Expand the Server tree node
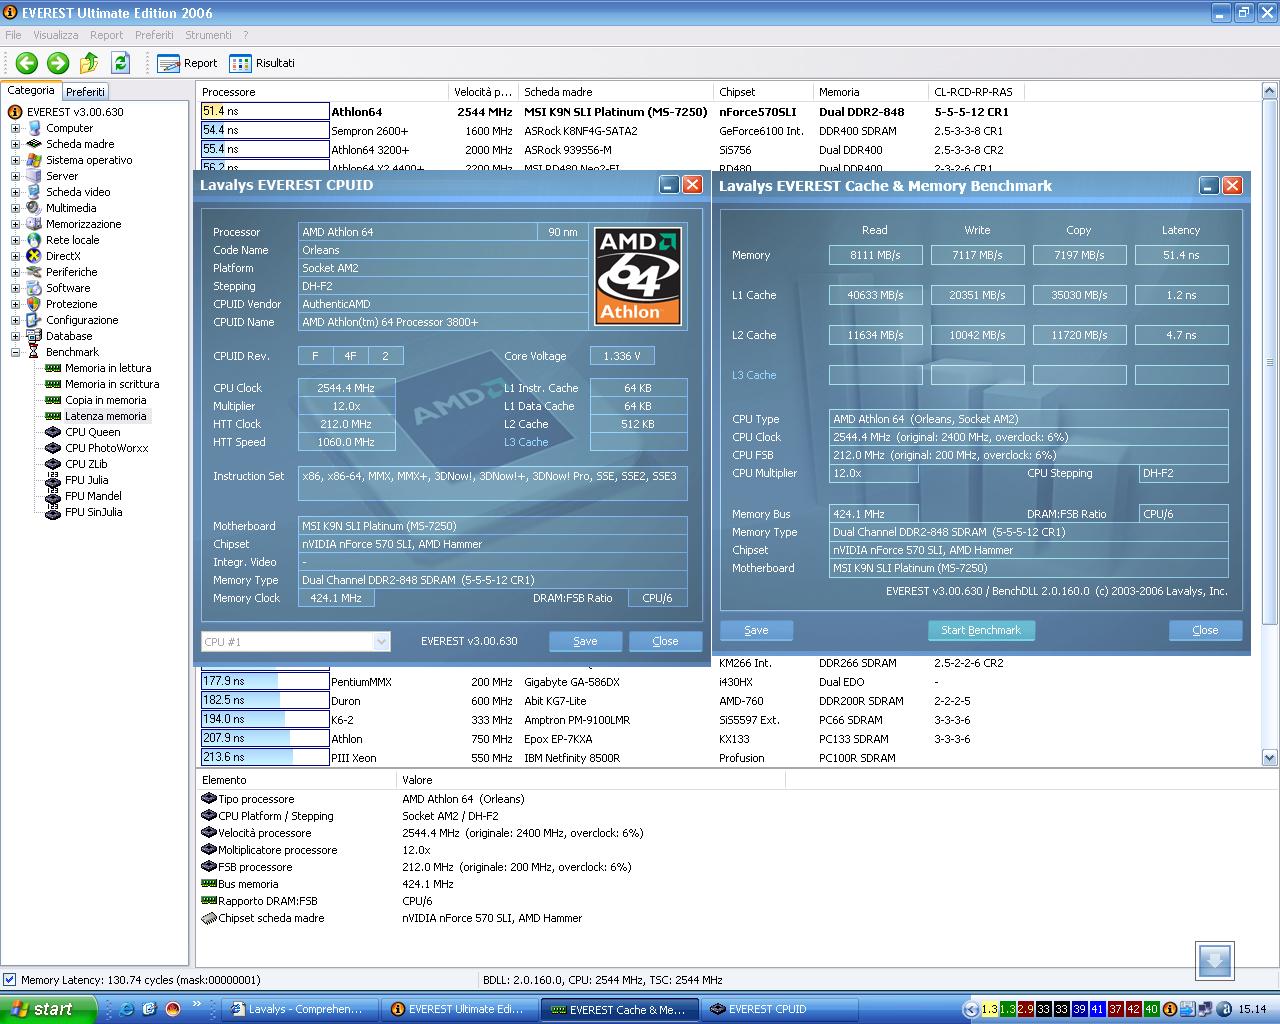1280x1024 pixels. [x=15, y=176]
